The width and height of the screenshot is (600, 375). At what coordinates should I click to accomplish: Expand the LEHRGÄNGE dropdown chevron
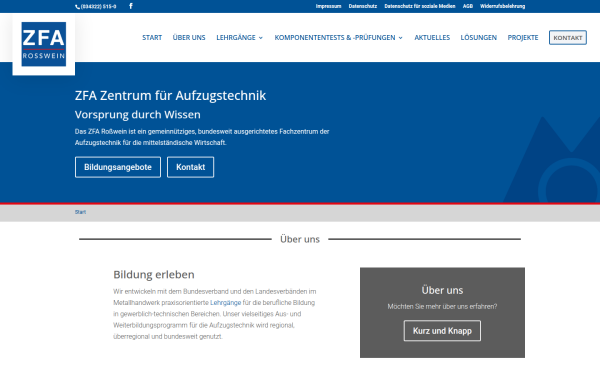coord(261,38)
